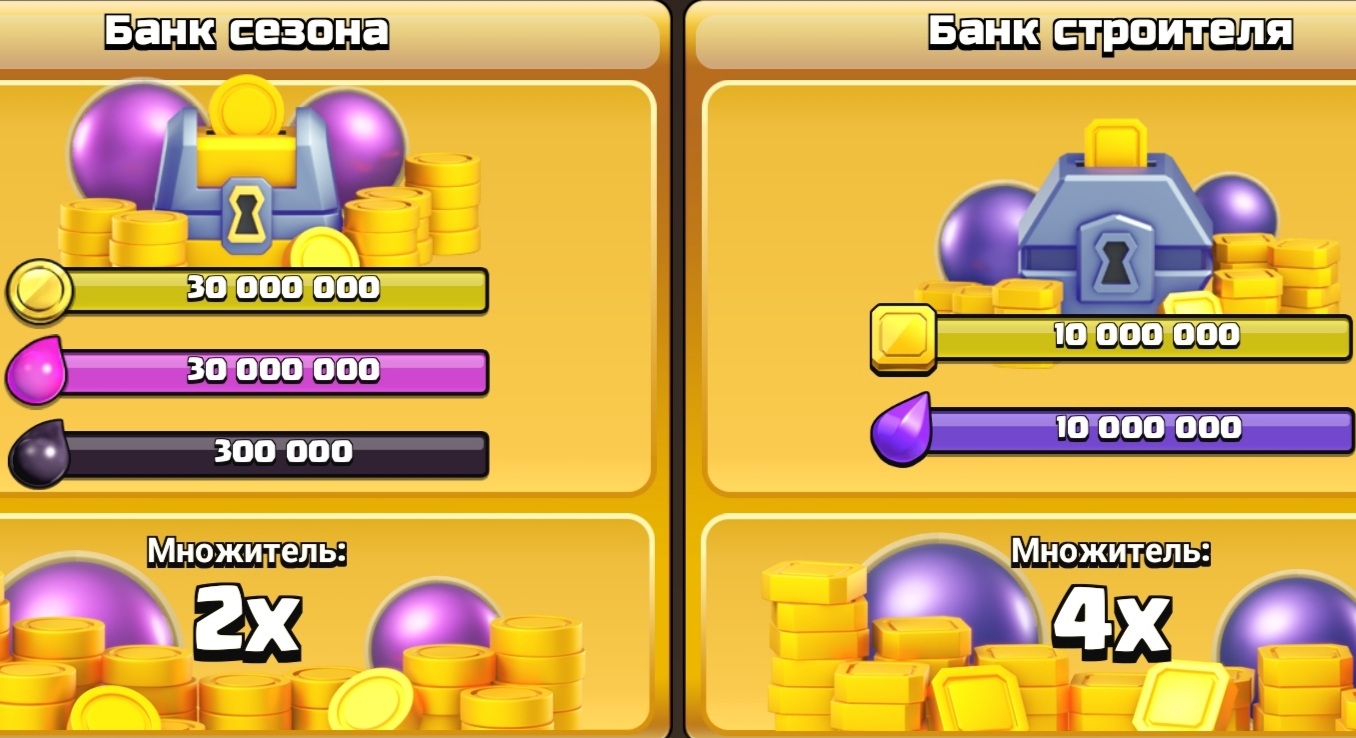Tap the dark elixir drop icon
1356x738 pixels.
click(39, 453)
